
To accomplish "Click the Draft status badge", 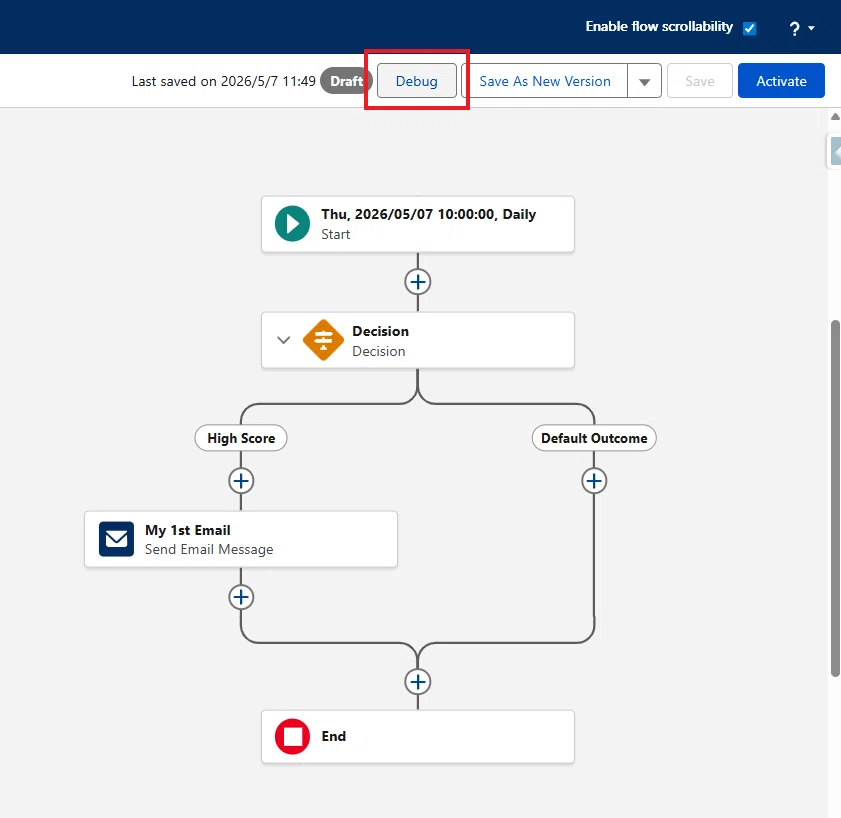I will pyautogui.click(x=346, y=81).
